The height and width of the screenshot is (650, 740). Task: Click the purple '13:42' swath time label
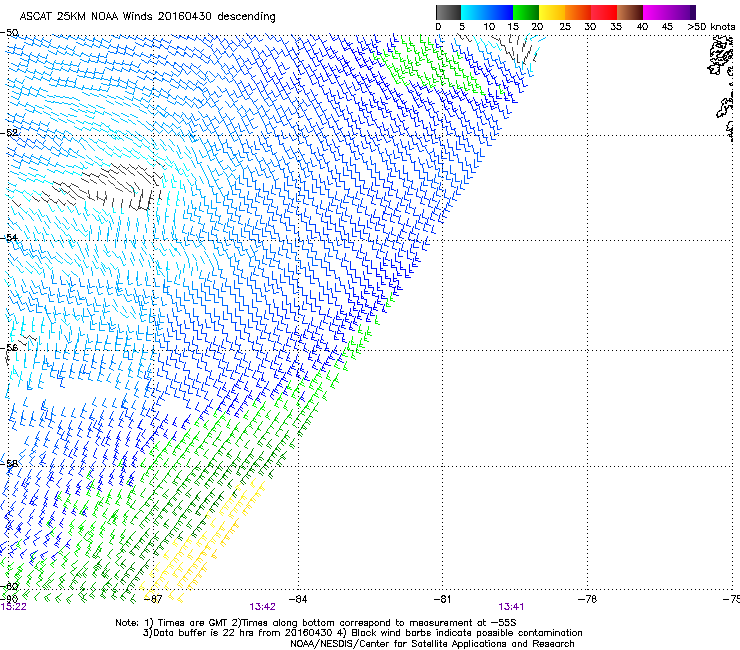262,607
